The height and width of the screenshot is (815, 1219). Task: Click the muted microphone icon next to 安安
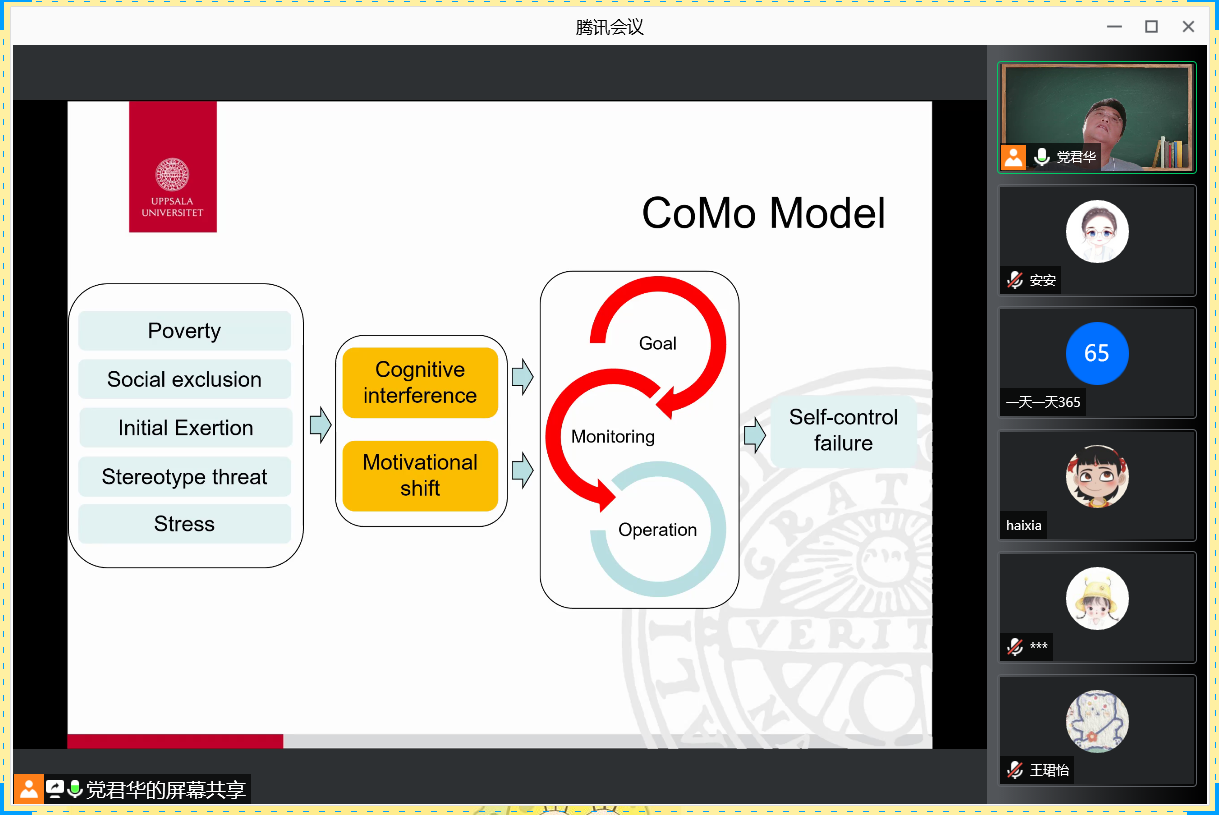click(x=1015, y=280)
